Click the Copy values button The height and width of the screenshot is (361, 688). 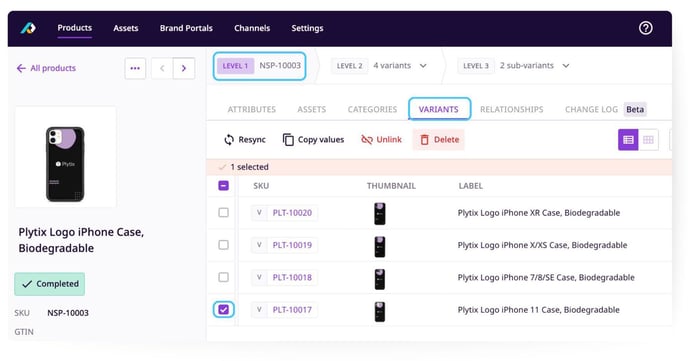coord(313,139)
